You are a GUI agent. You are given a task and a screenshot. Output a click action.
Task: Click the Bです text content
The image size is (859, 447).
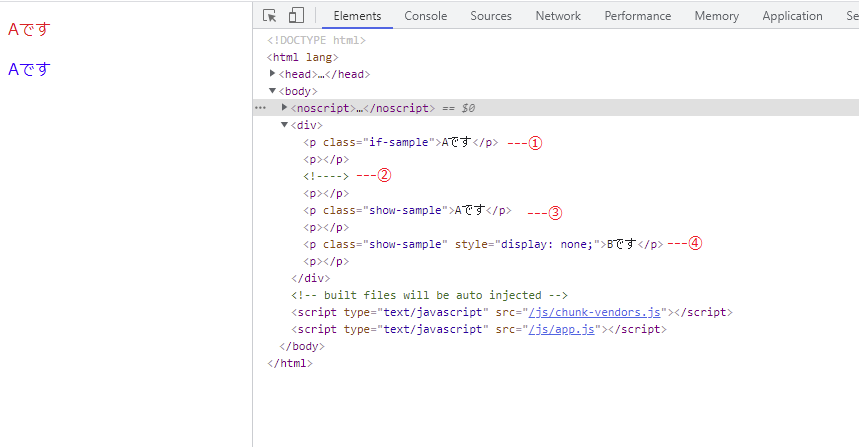coord(622,244)
